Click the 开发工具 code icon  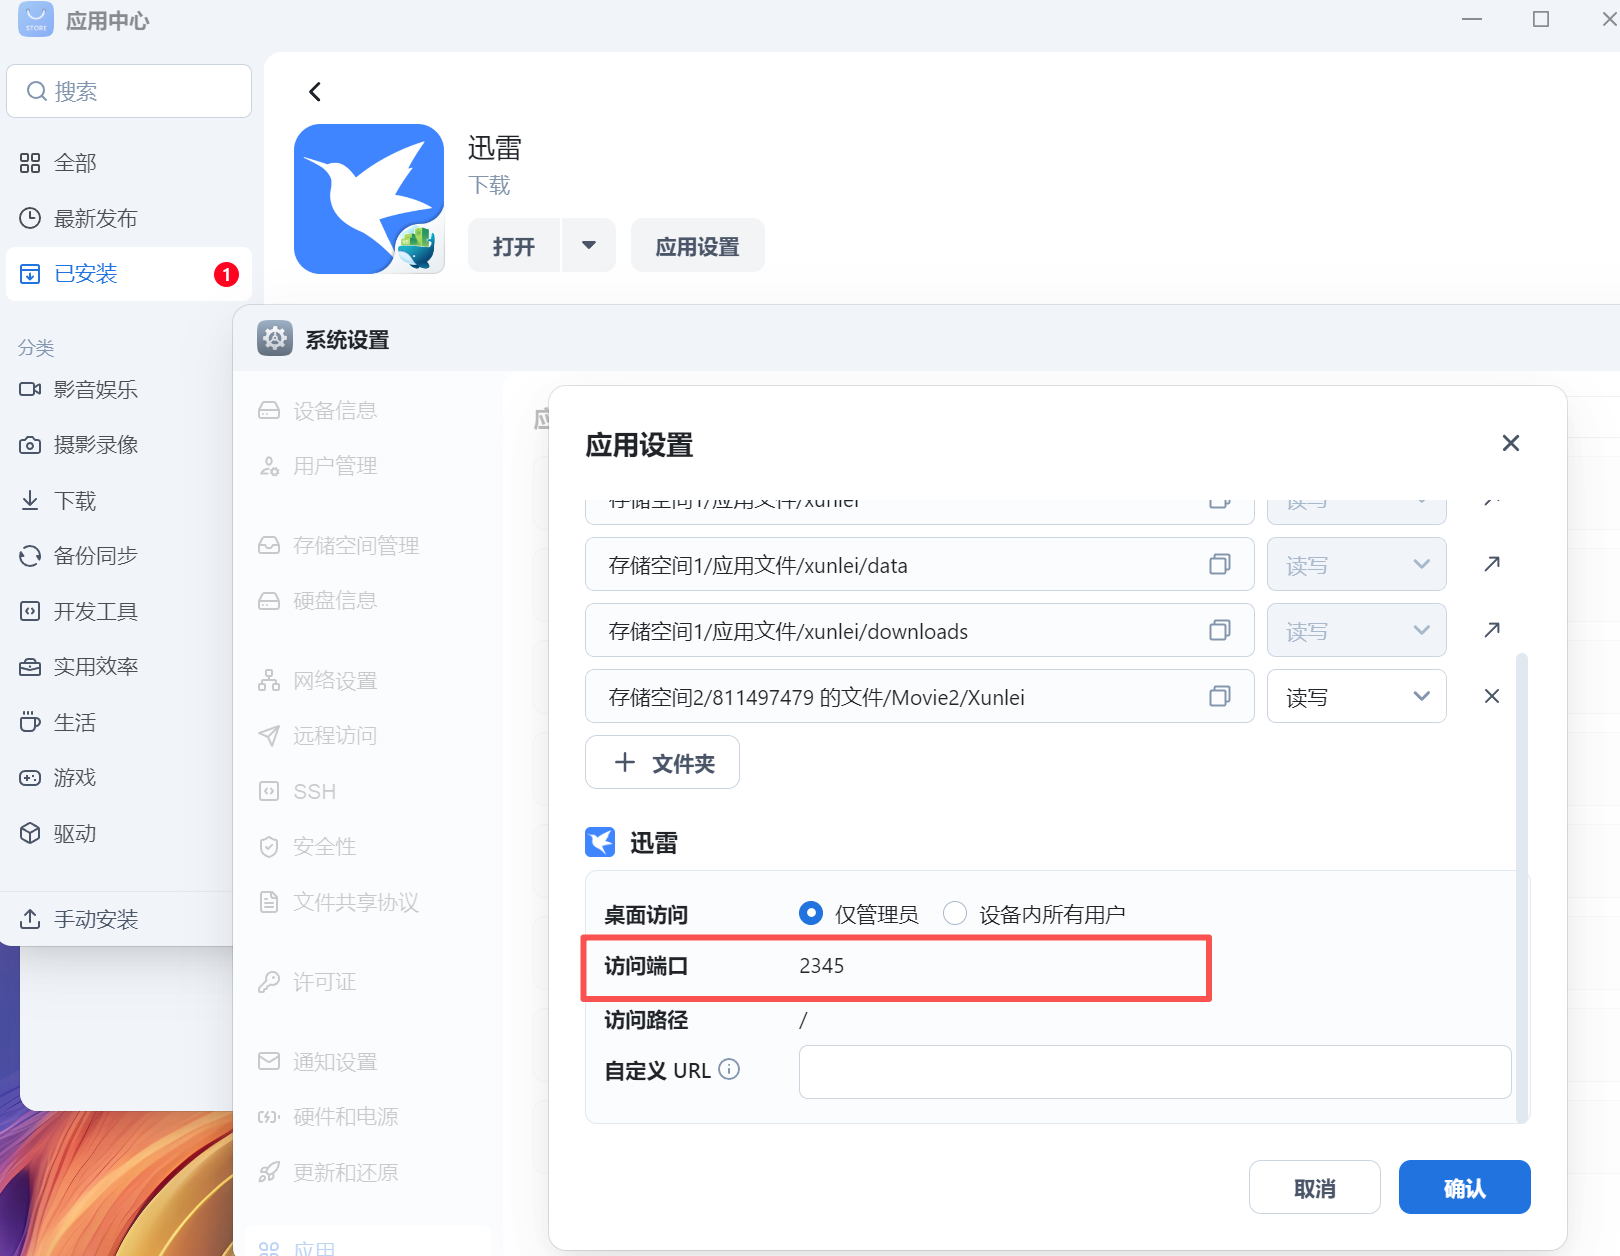click(30, 611)
